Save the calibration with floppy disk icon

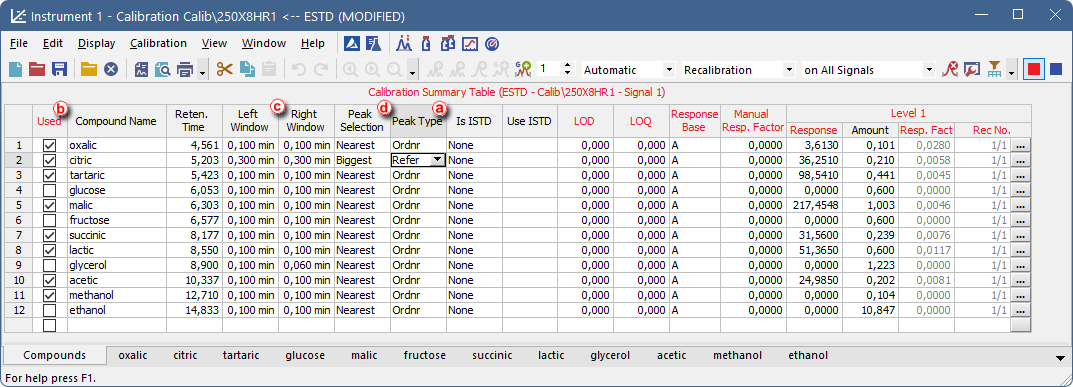coord(59,69)
